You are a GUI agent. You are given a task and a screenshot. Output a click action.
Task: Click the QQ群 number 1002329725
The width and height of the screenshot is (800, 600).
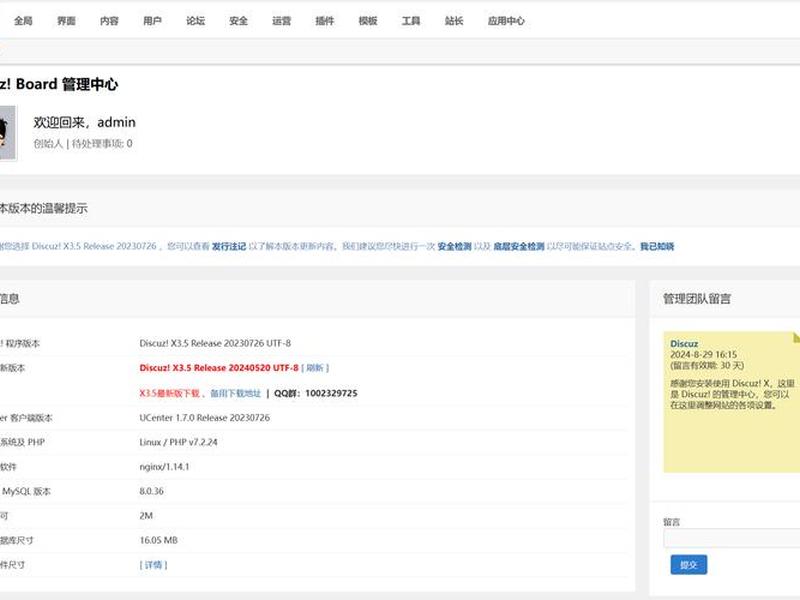click(x=331, y=393)
